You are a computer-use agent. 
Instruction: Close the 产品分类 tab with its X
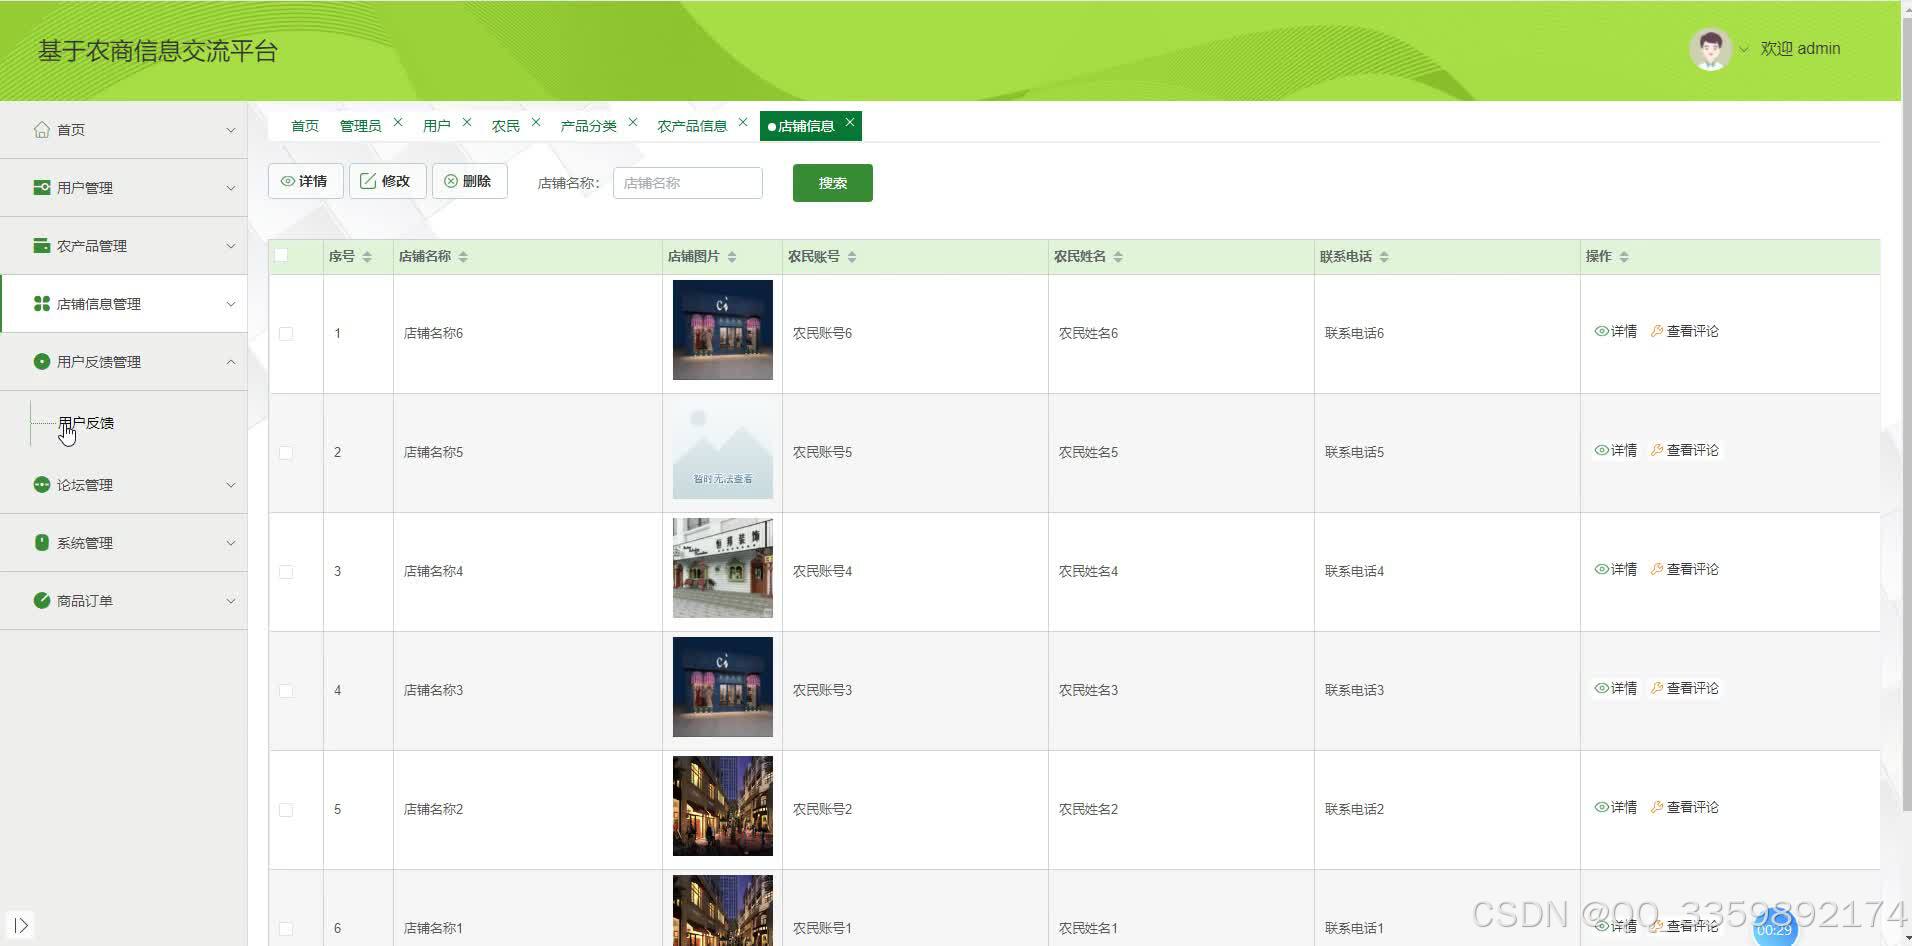pyautogui.click(x=633, y=122)
